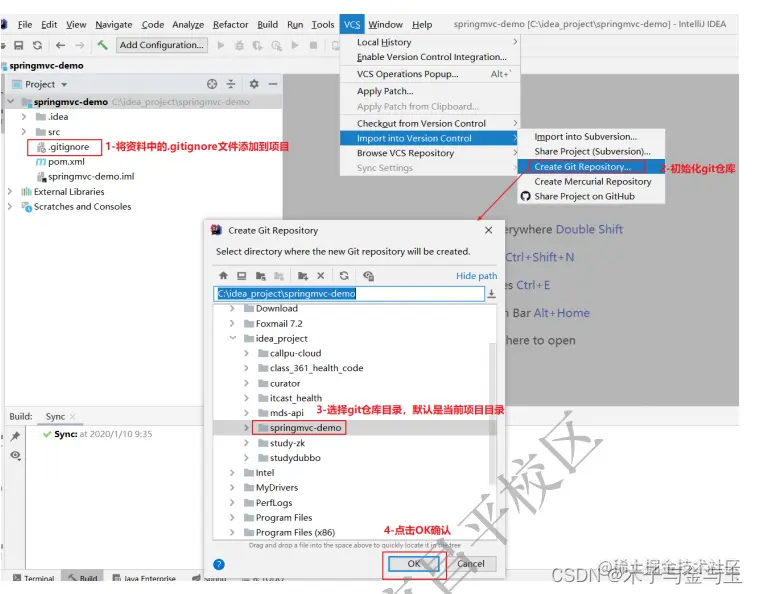Click Desktop directory icon in dialog
The width and height of the screenshot is (758, 594).
pyautogui.click(x=242, y=275)
